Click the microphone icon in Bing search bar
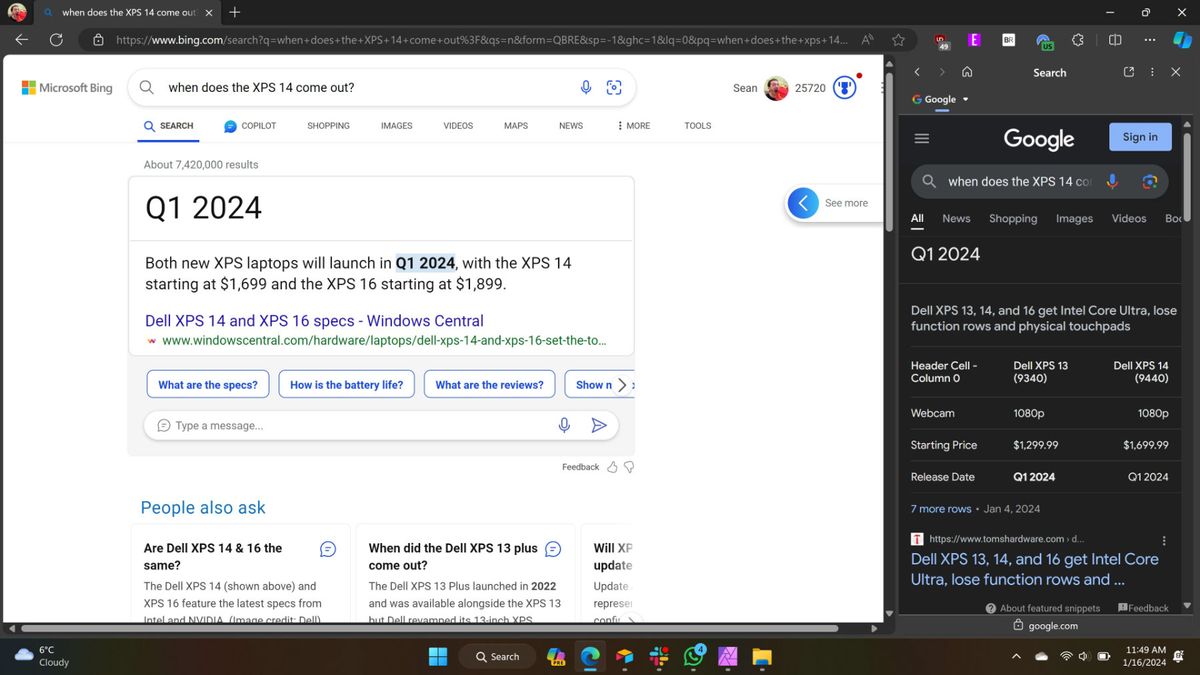The height and width of the screenshot is (675, 1200). (x=586, y=87)
